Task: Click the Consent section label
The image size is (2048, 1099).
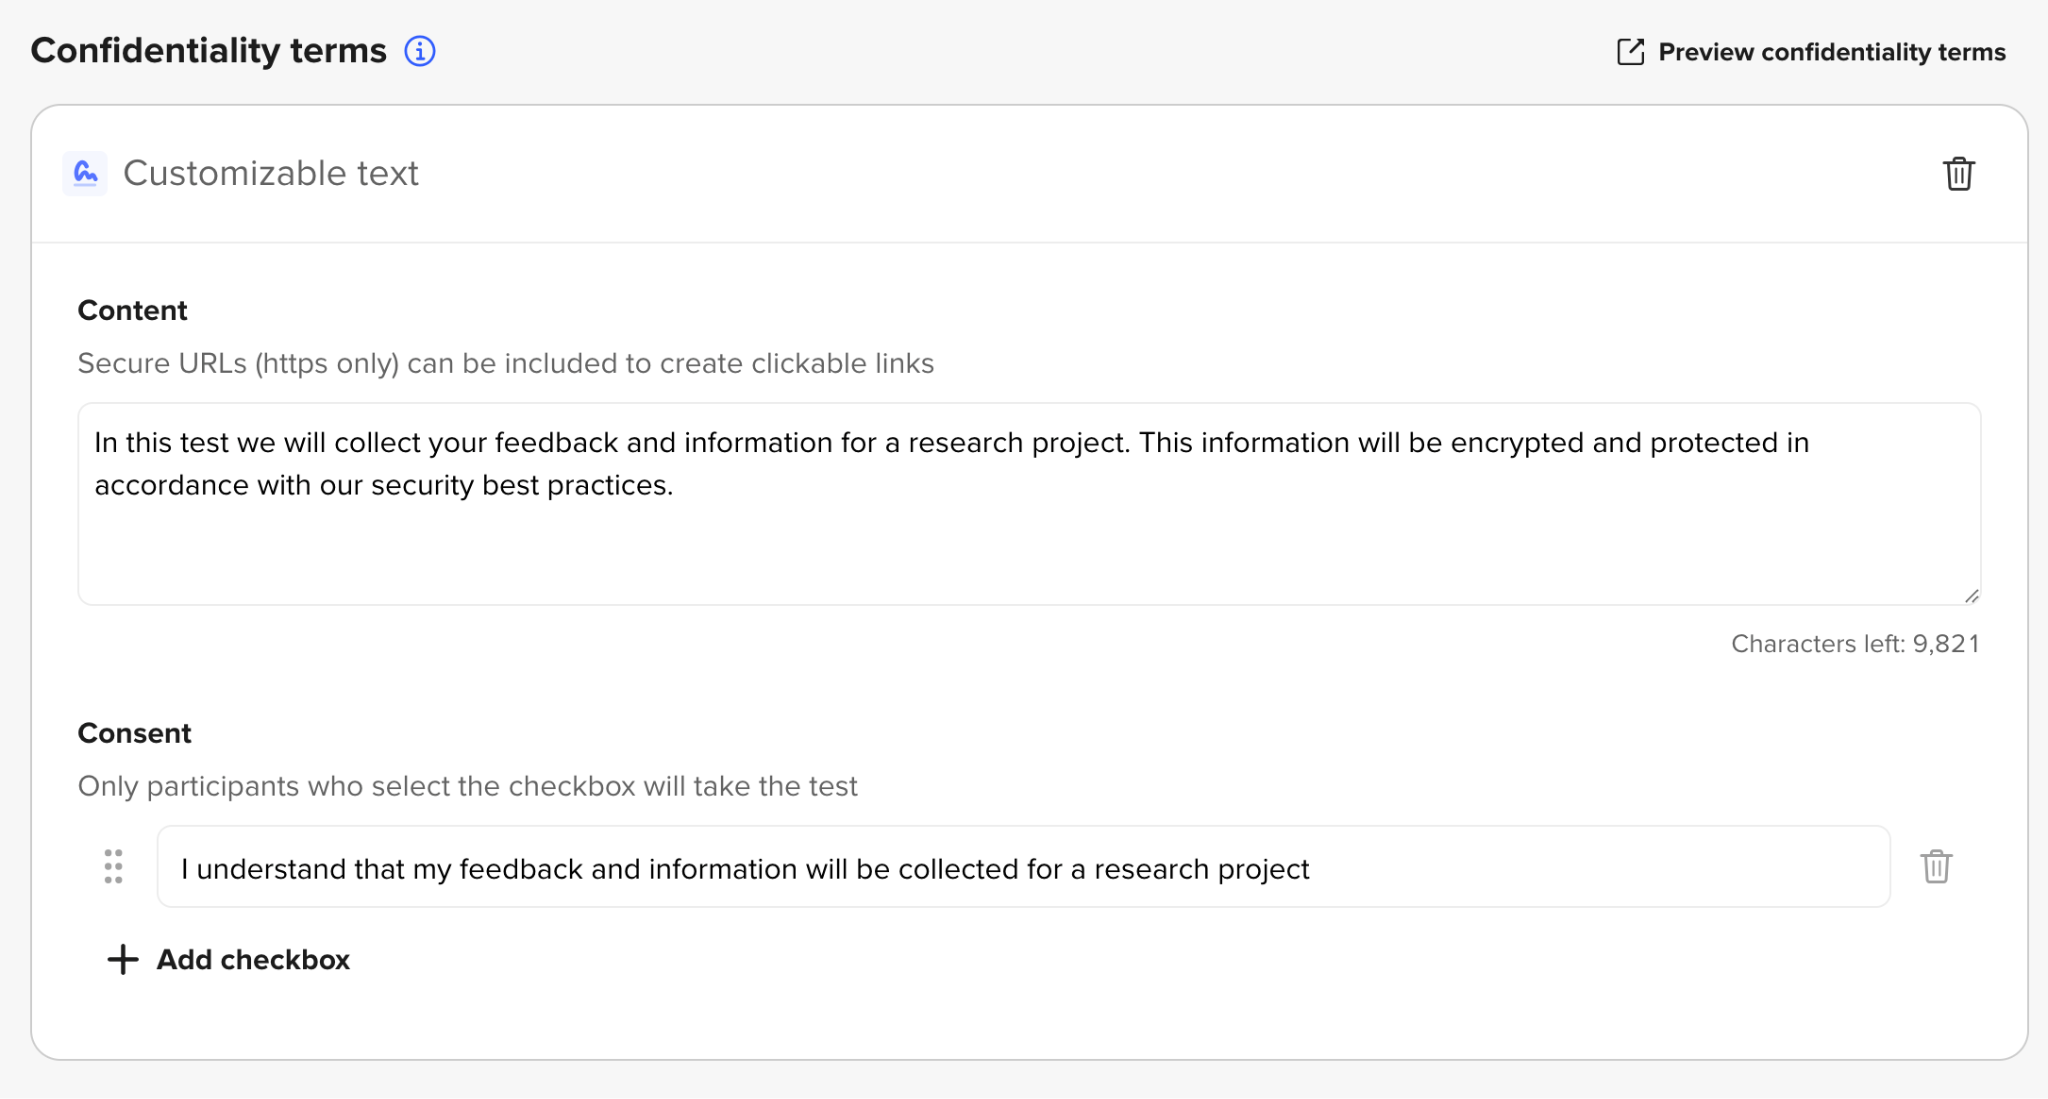Action: tap(134, 734)
